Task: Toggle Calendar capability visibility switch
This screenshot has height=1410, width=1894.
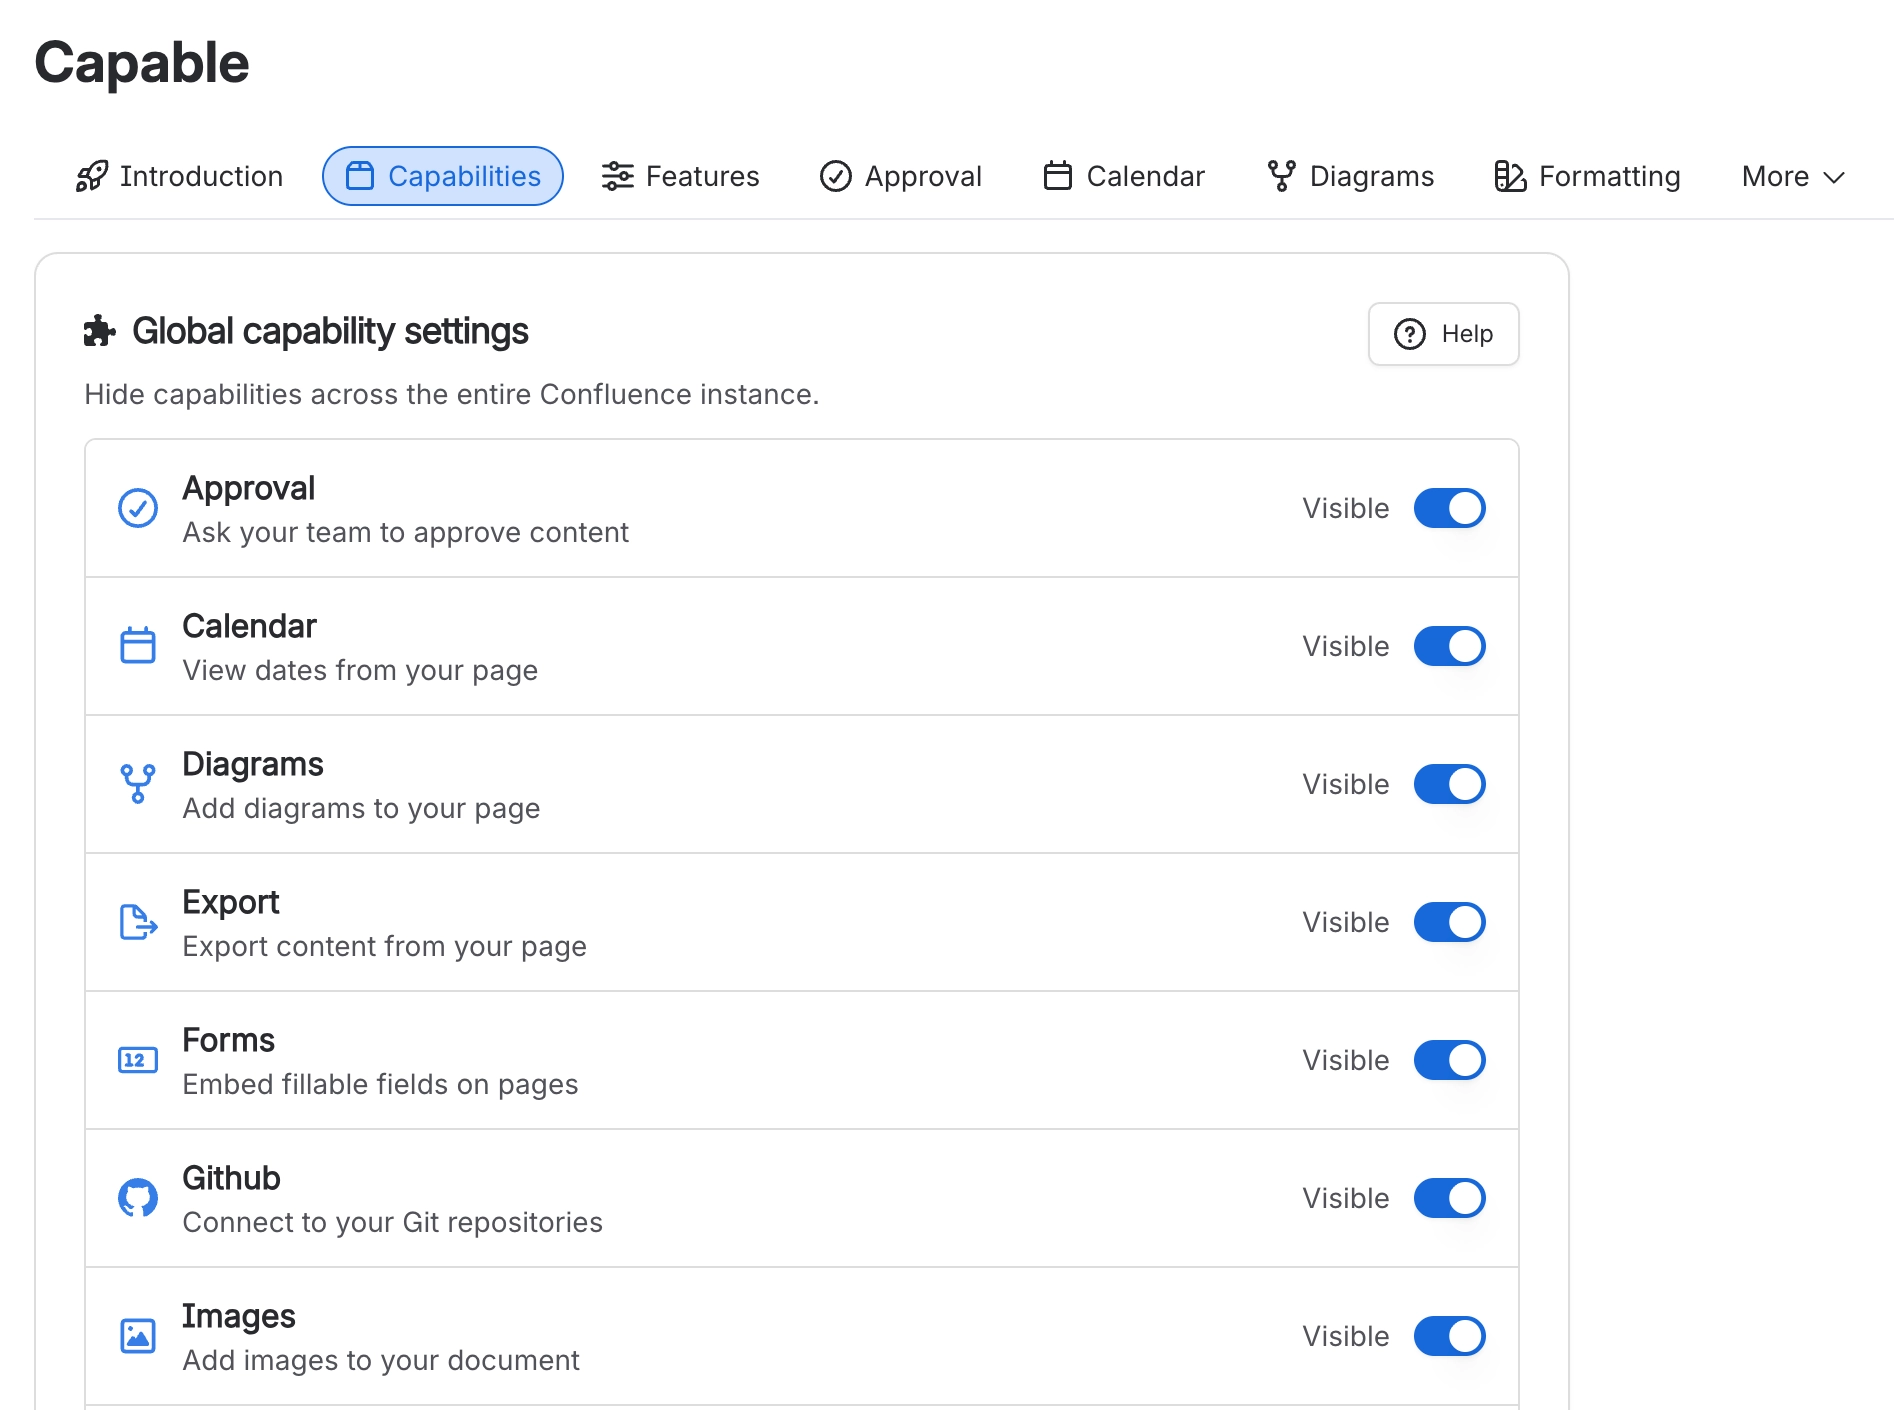Action: coord(1450,646)
